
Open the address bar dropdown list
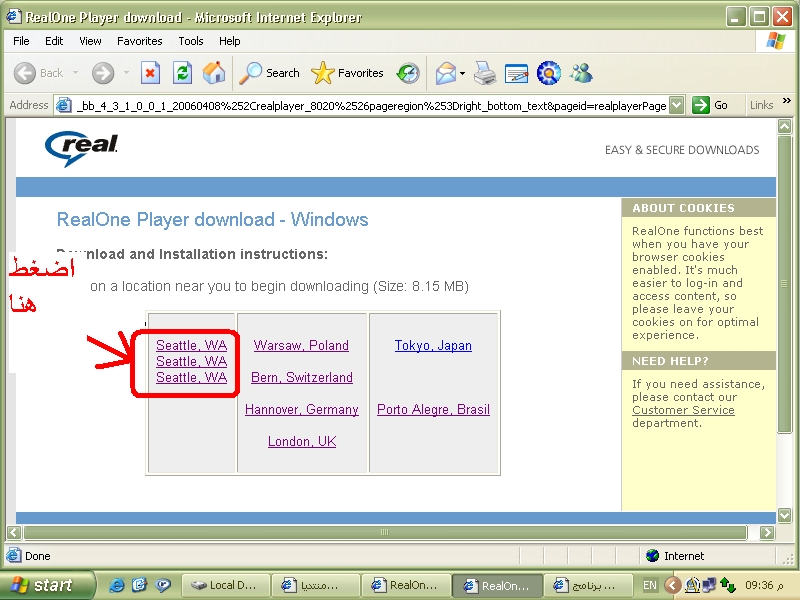point(676,105)
